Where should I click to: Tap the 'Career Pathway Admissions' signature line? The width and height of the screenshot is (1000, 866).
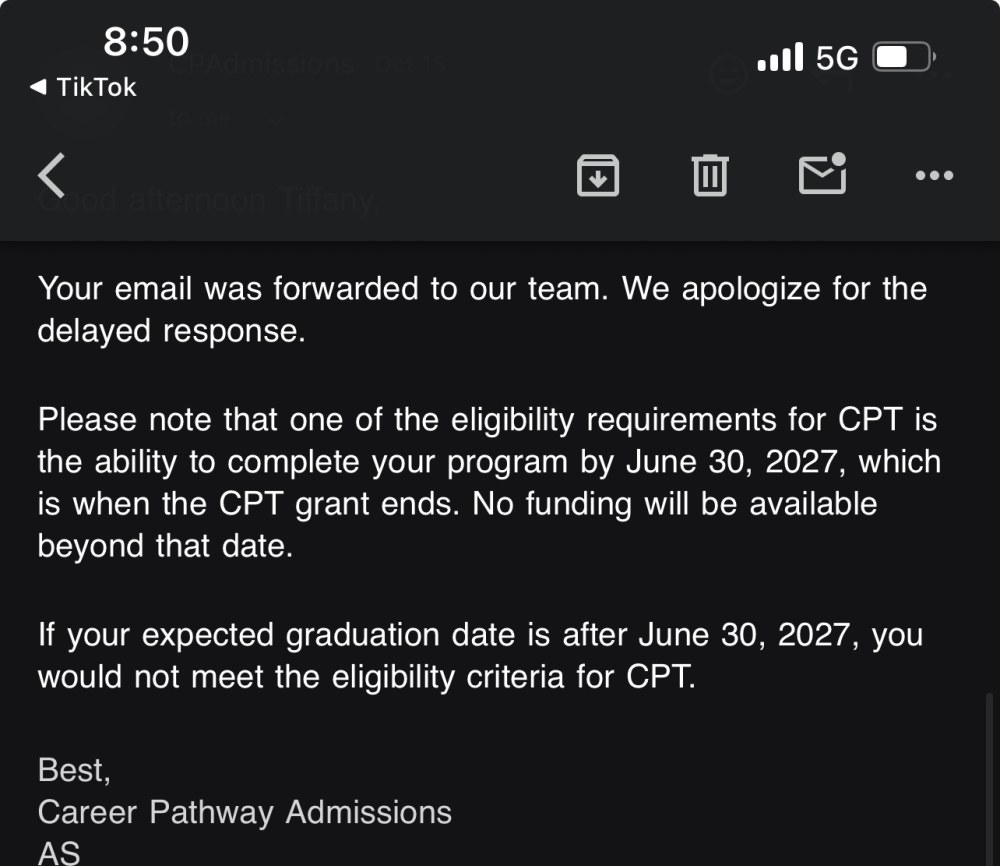[244, 811]
